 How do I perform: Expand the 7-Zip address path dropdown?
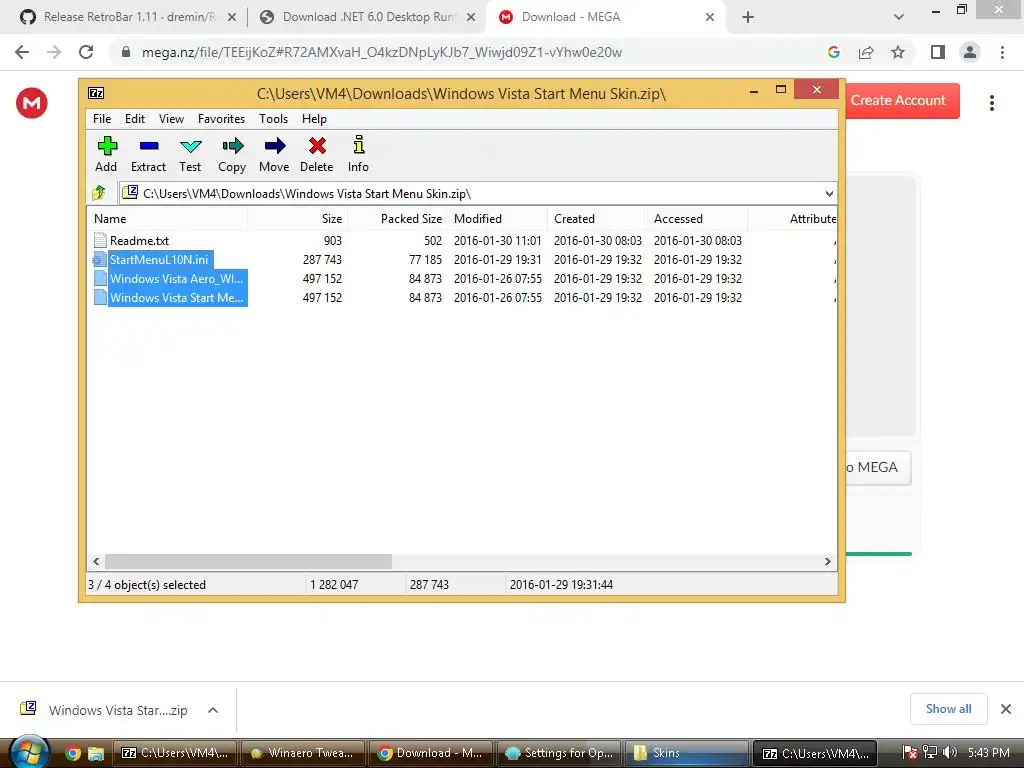pos(829,193)
